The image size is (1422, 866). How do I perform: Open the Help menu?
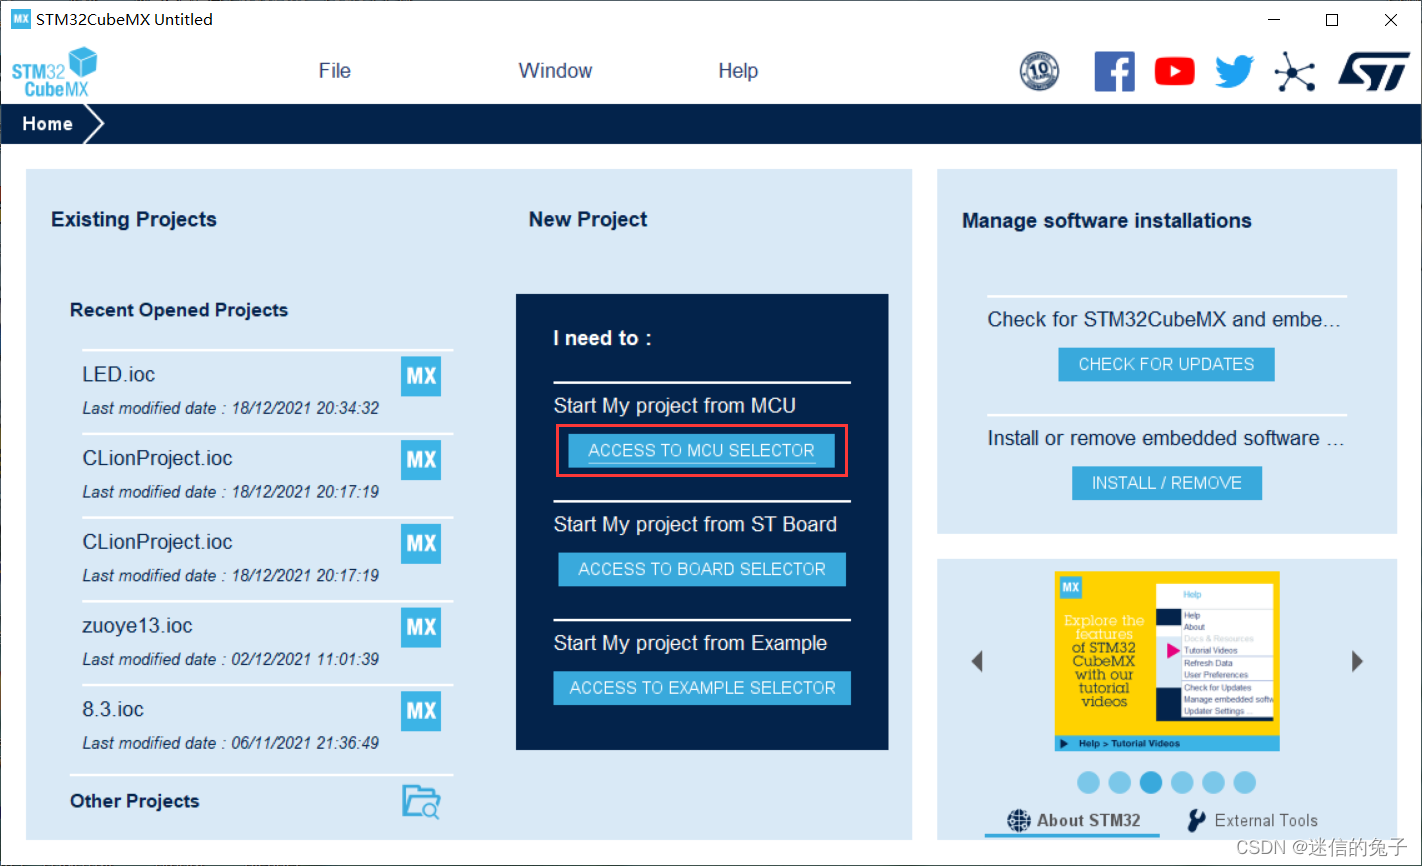pos(738,71)
